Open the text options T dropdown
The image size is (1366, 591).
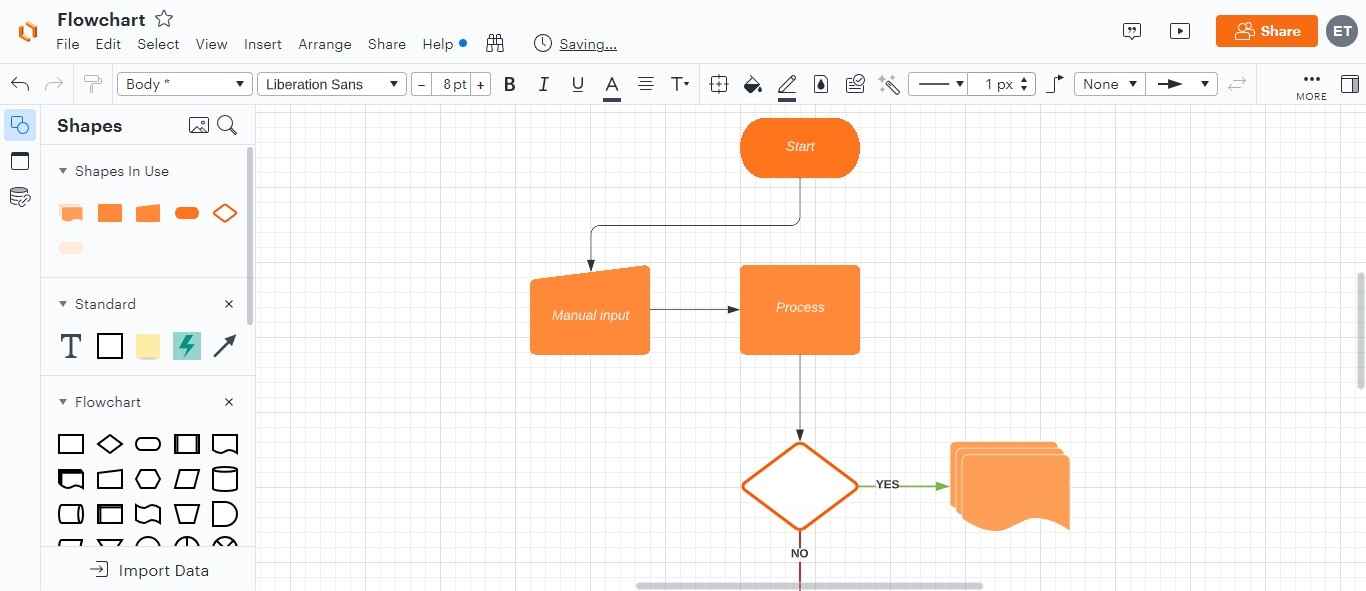(680, 84)
